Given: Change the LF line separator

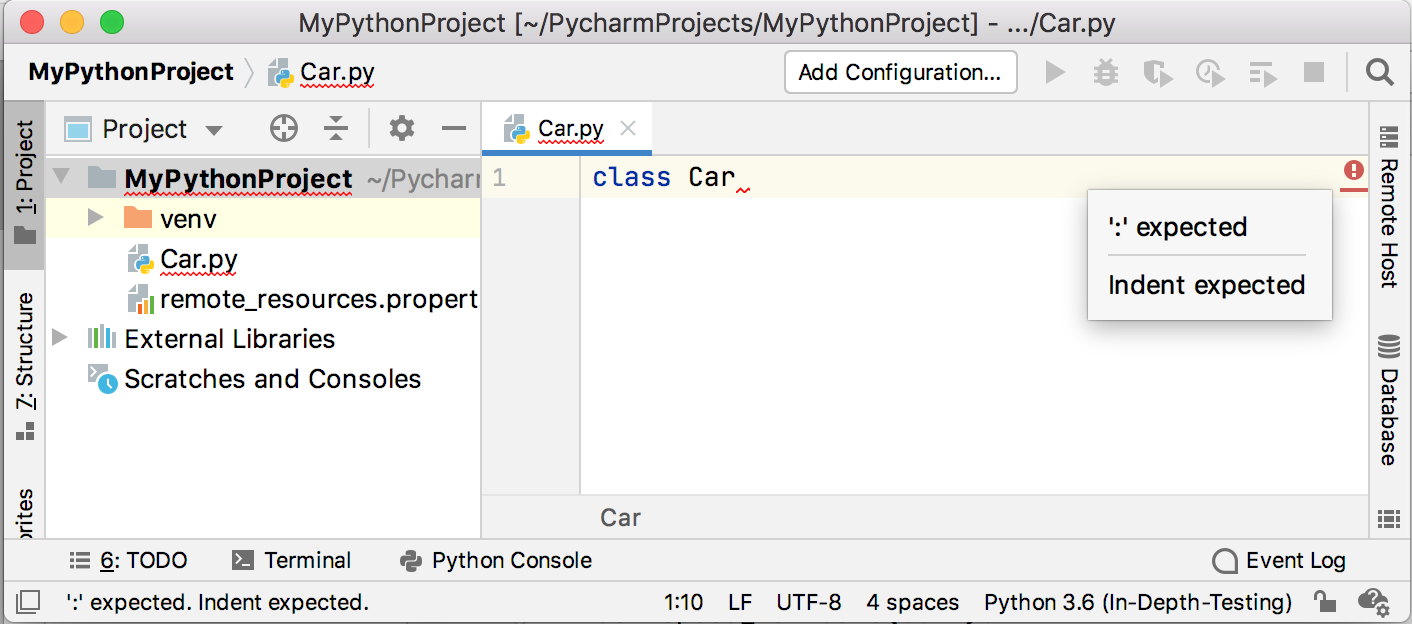Looking at the screenshot, I should click(x=740, y=602).
